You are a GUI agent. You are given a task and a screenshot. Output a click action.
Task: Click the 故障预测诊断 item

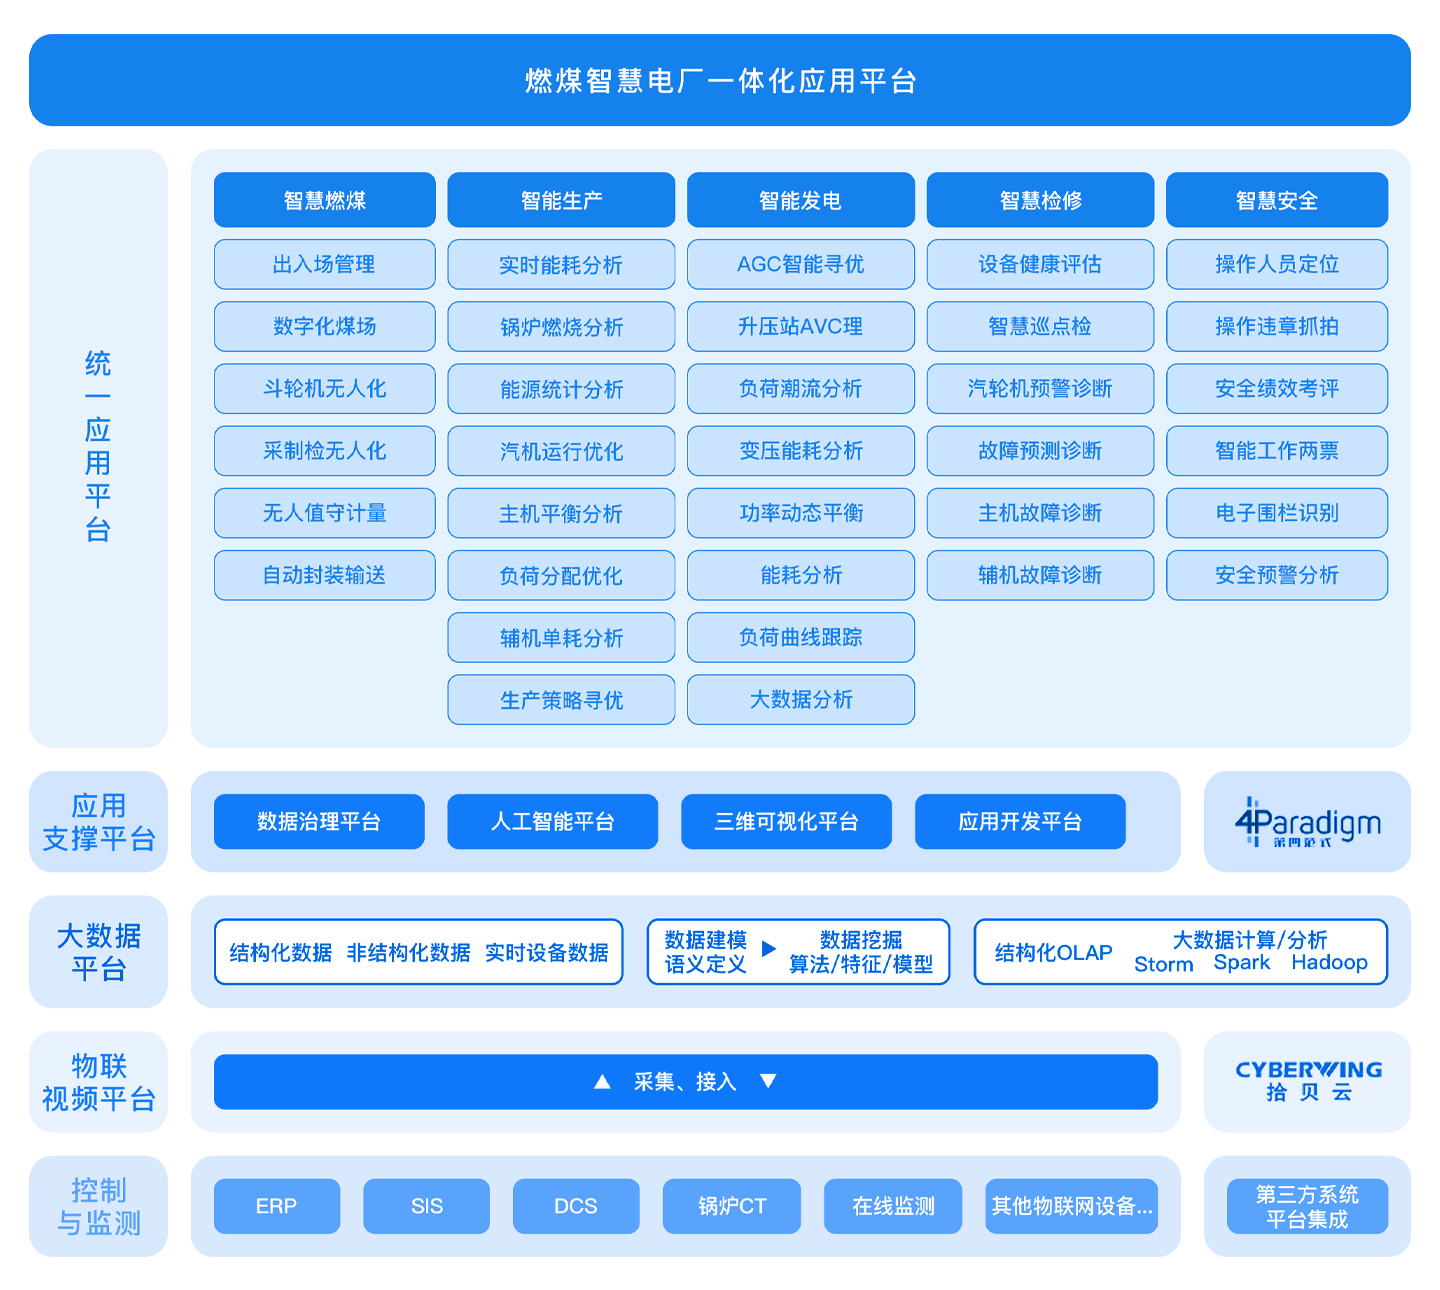[1040, 451]
